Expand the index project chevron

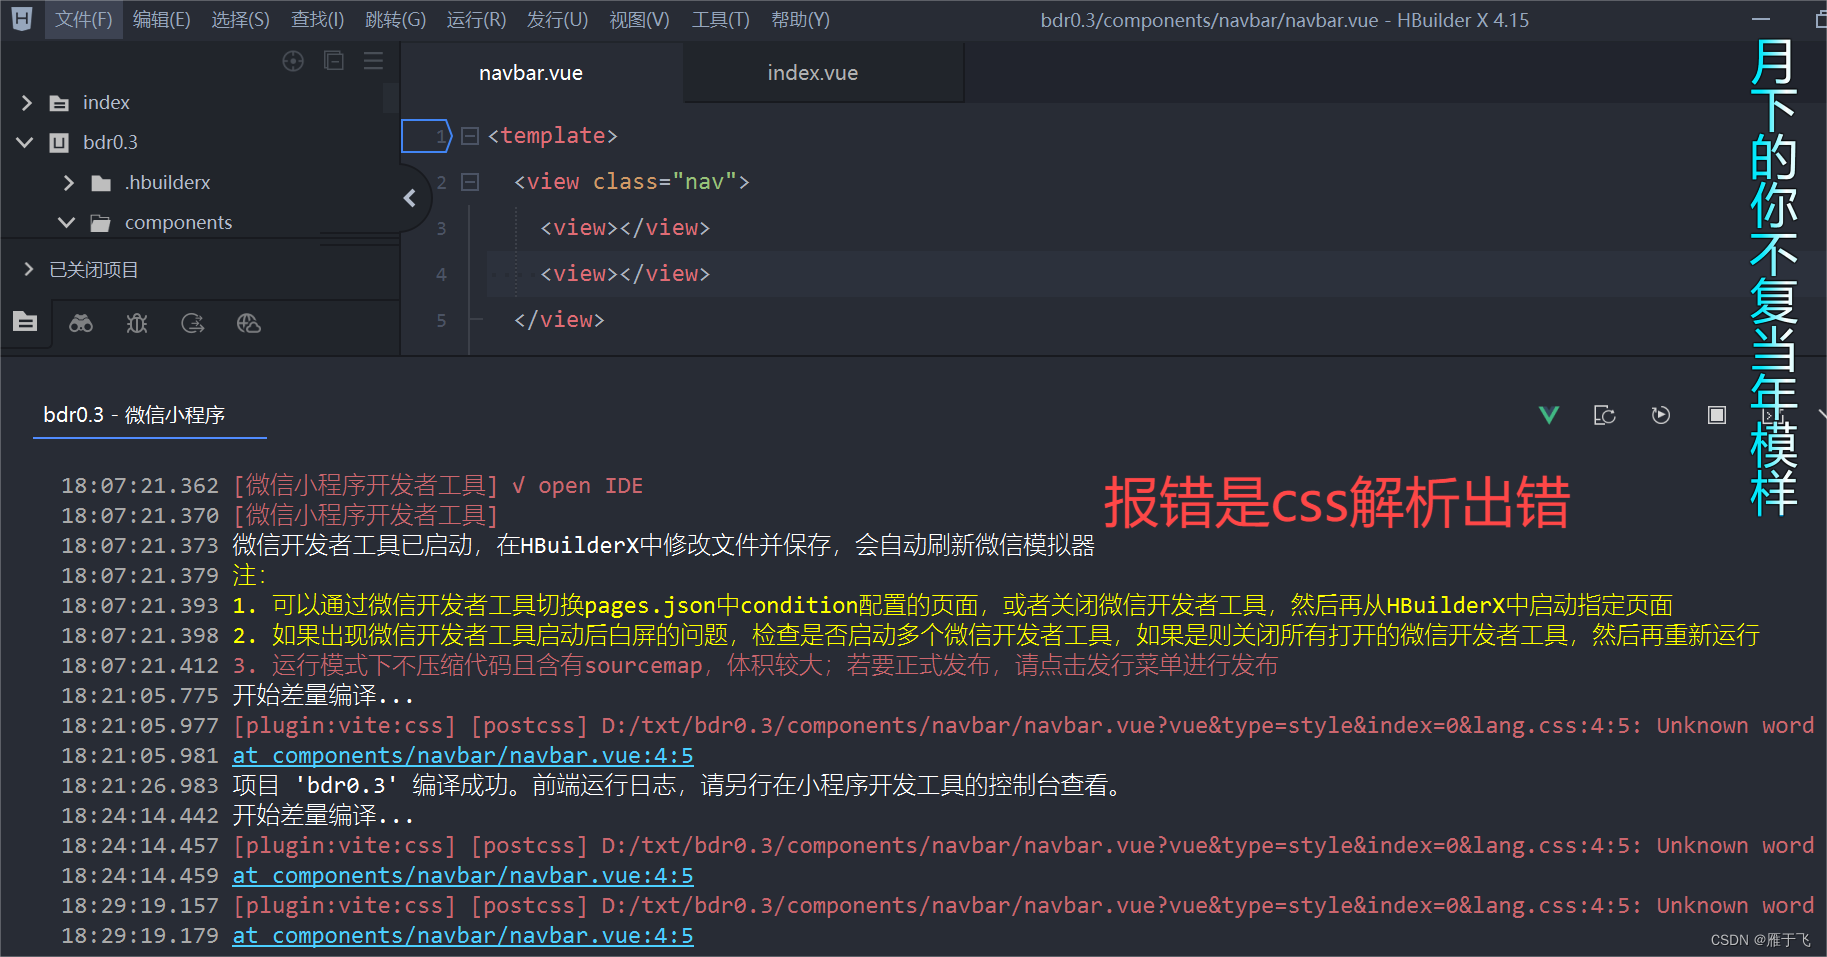click(27, 103)
